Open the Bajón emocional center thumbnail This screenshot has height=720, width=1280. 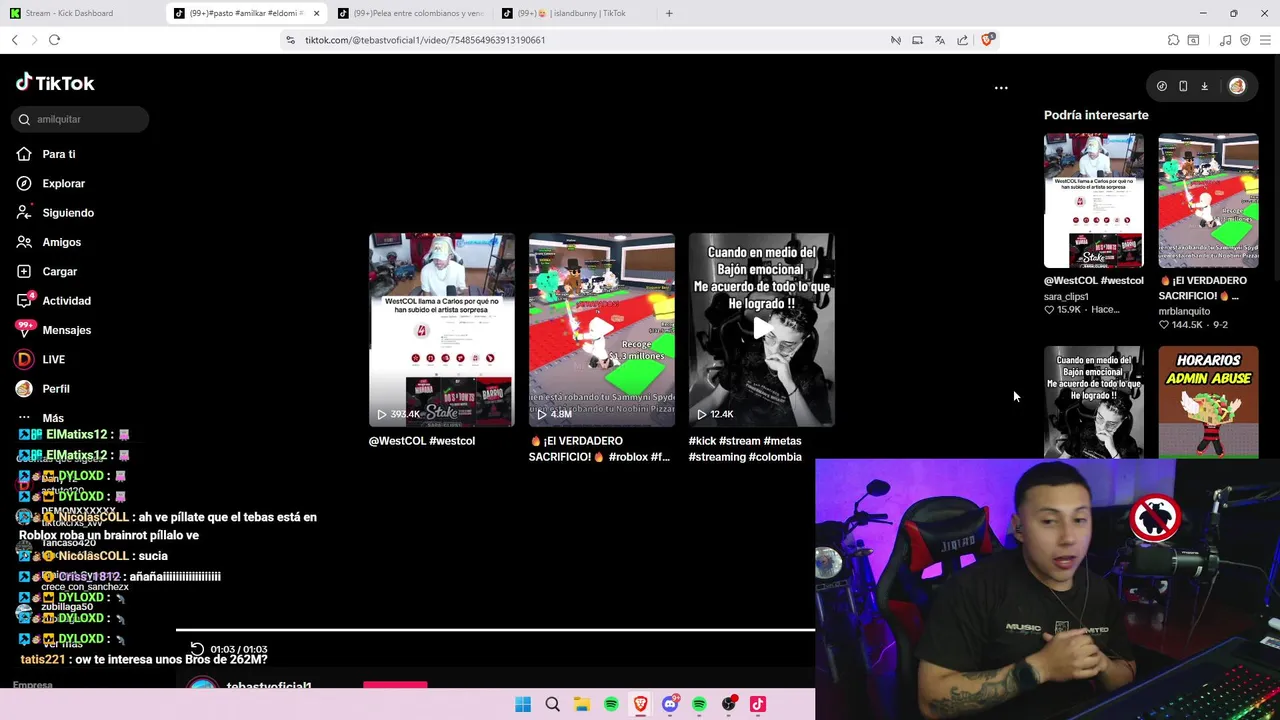point(762,330)
